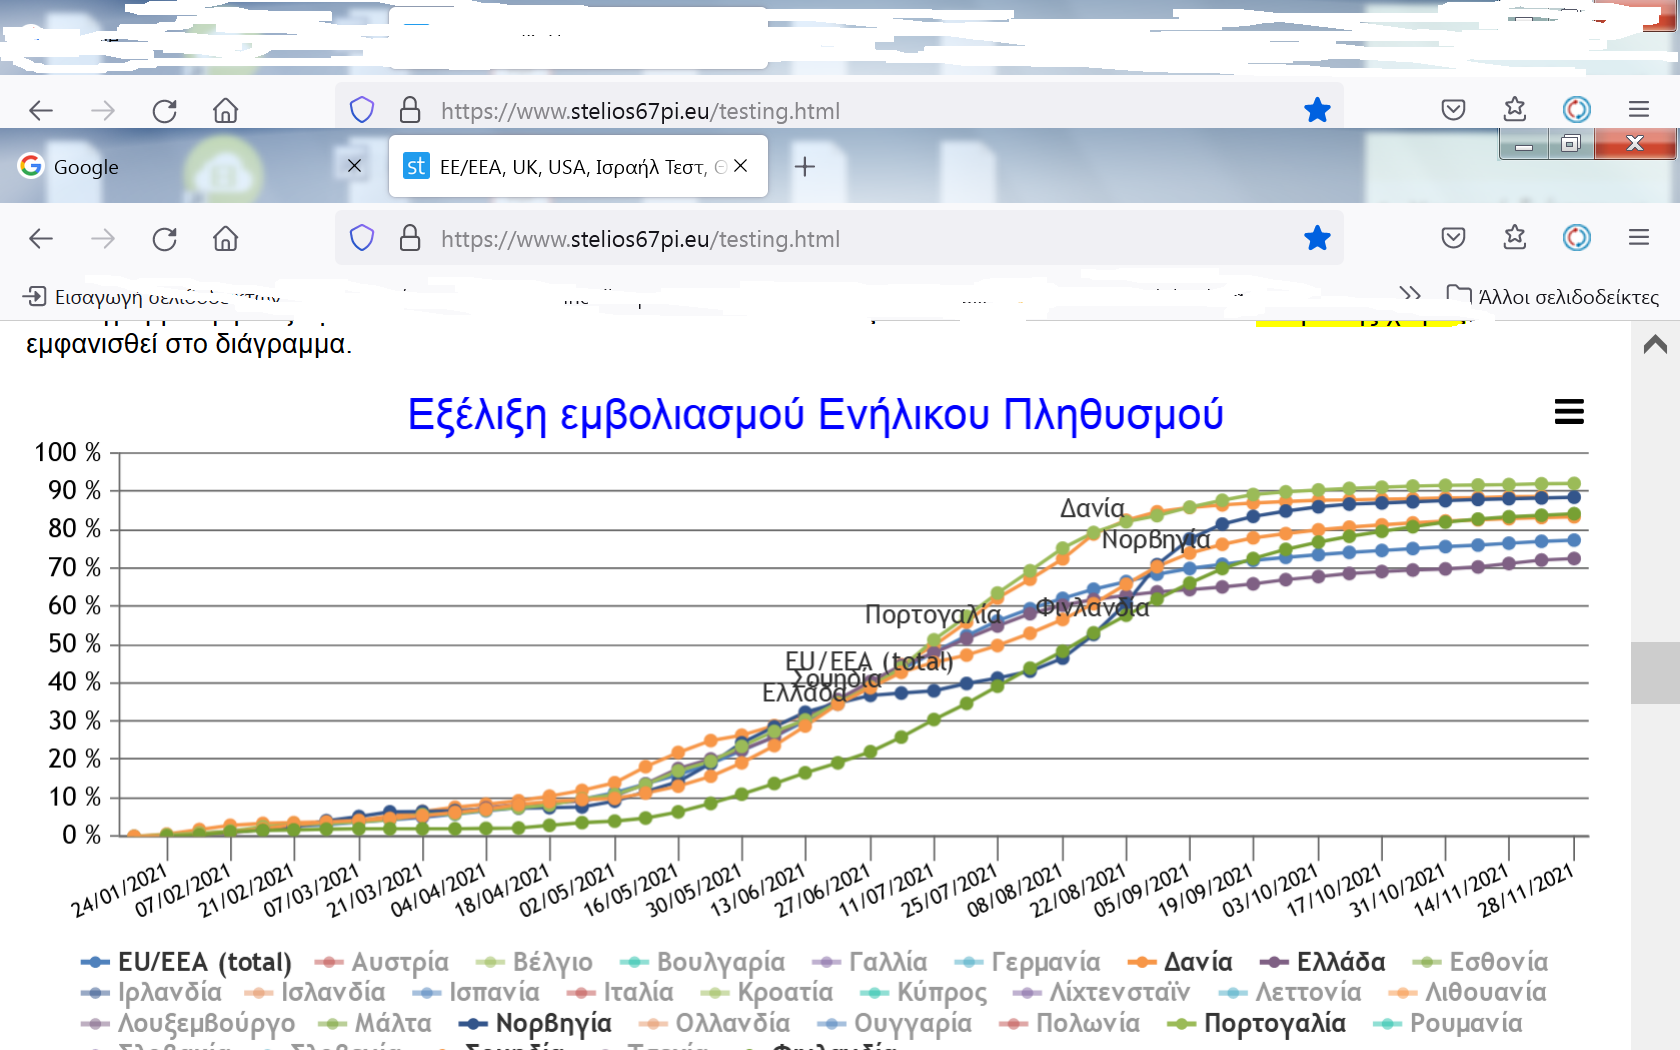This screenshot has height=1050, width=1680.
Task: Hide the Ελλάδα series via legend
Action: [x=1322, y=962]
